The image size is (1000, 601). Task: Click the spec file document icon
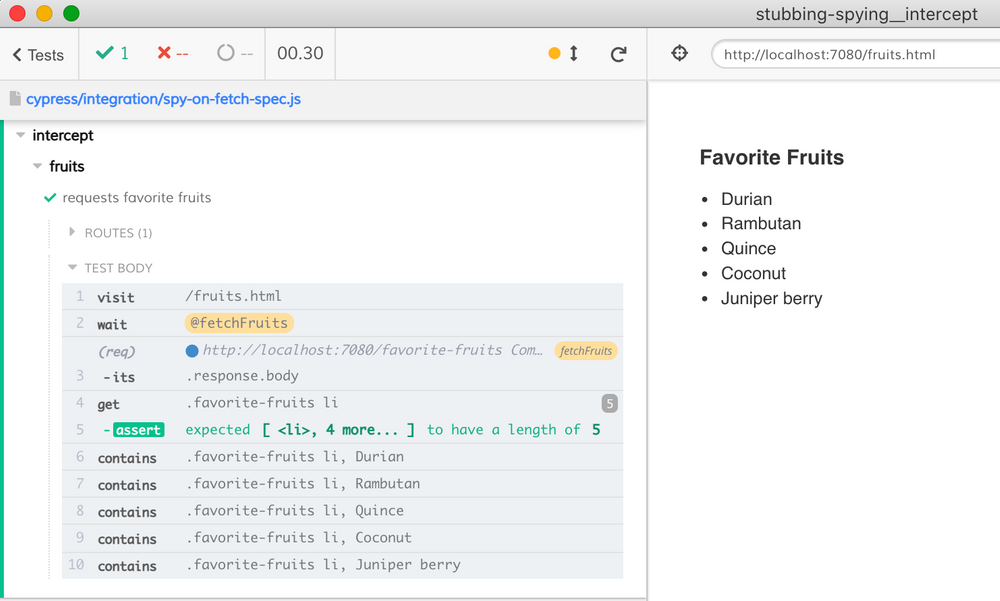click(15, 99)
